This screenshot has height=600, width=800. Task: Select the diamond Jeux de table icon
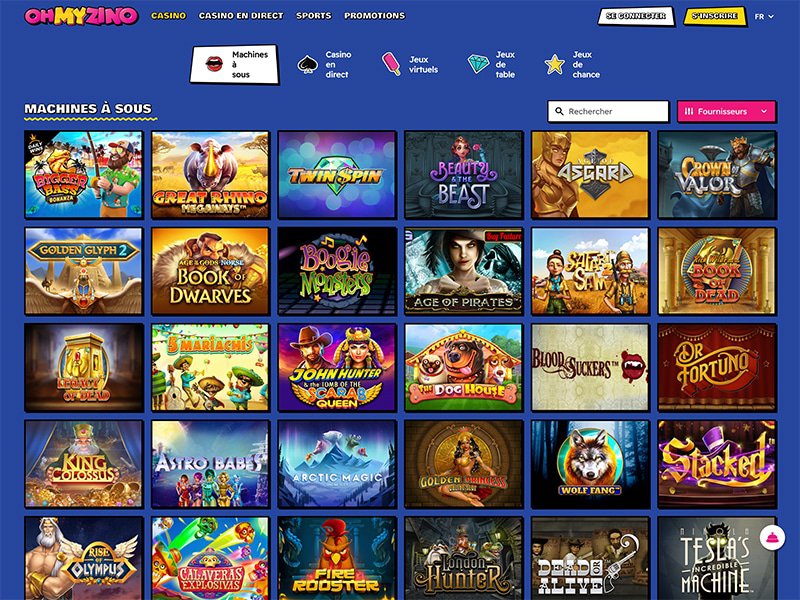point(478,64)
